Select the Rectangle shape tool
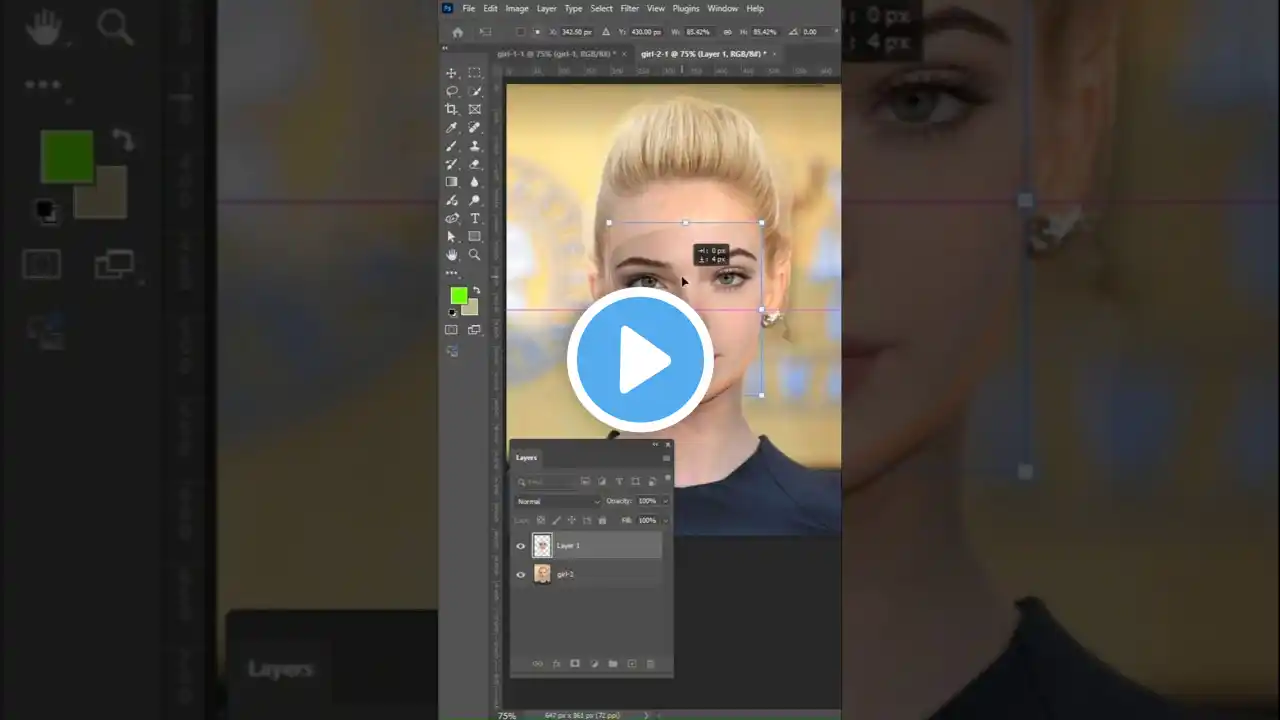1280x720 pixels. 475,236
